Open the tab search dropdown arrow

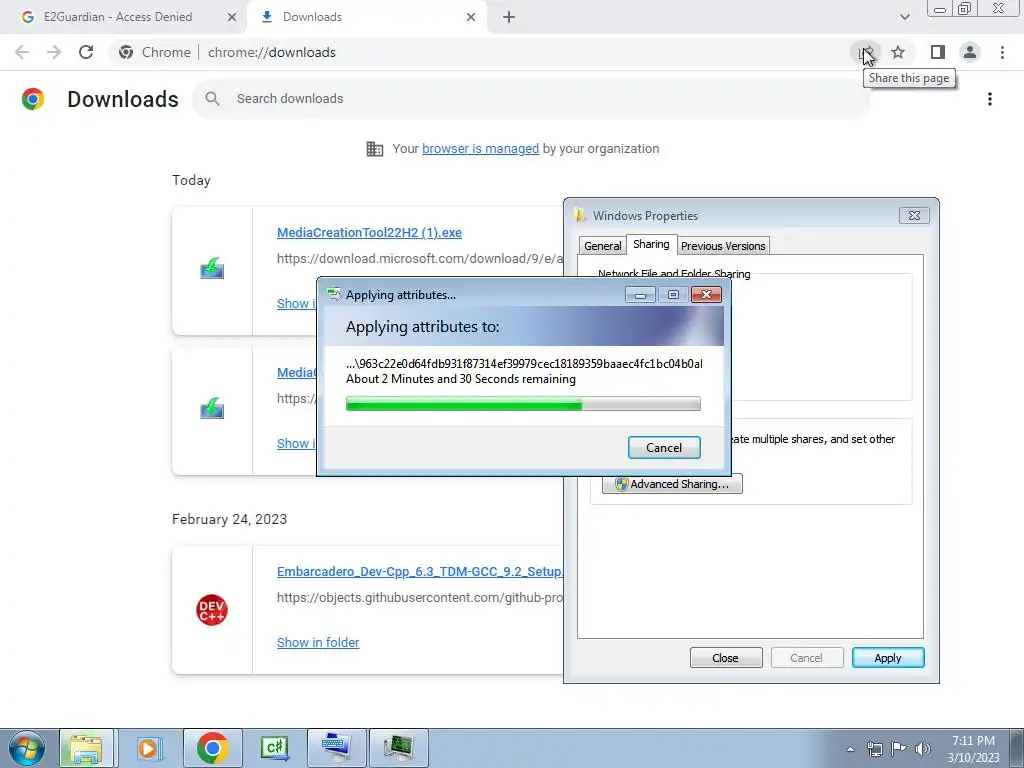coord(904,17)
